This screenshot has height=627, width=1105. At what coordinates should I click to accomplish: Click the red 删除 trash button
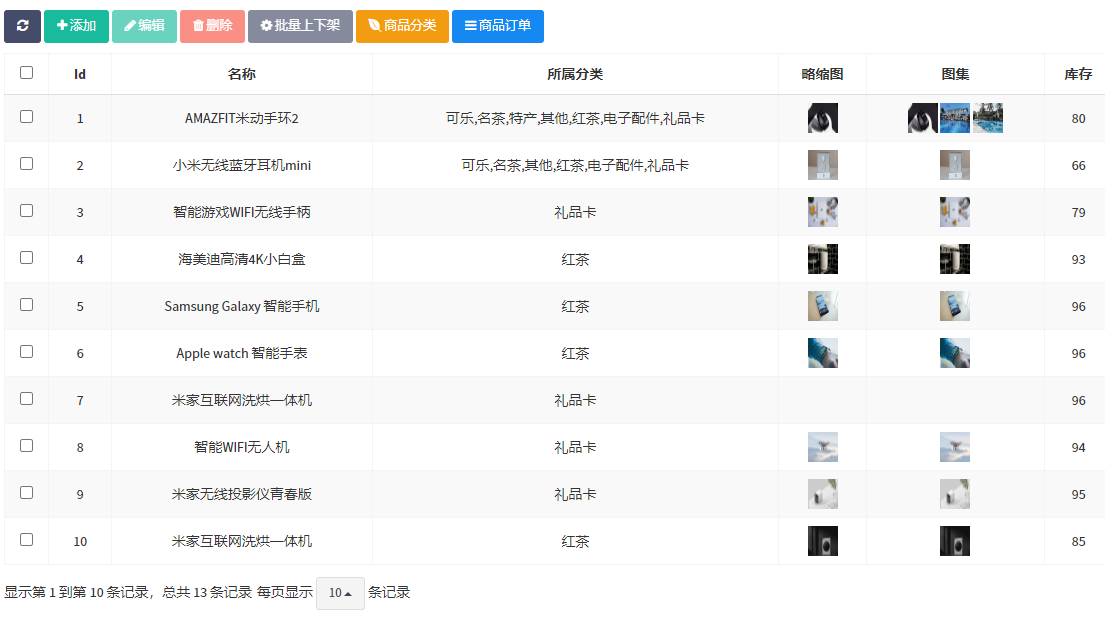[212, 26]
